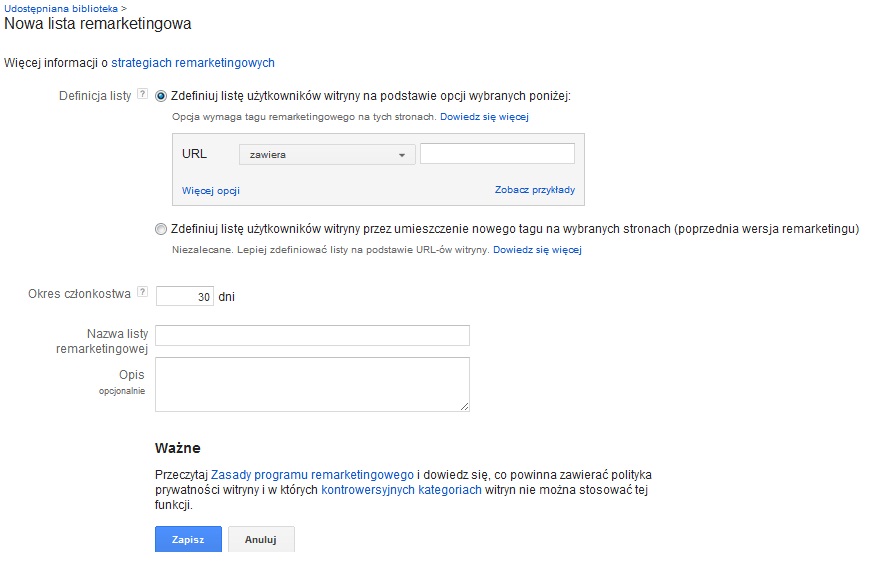This screenshot has height=562, width=869.
Task: Click the membership duration field showing 30
Action: click(185, 296)
